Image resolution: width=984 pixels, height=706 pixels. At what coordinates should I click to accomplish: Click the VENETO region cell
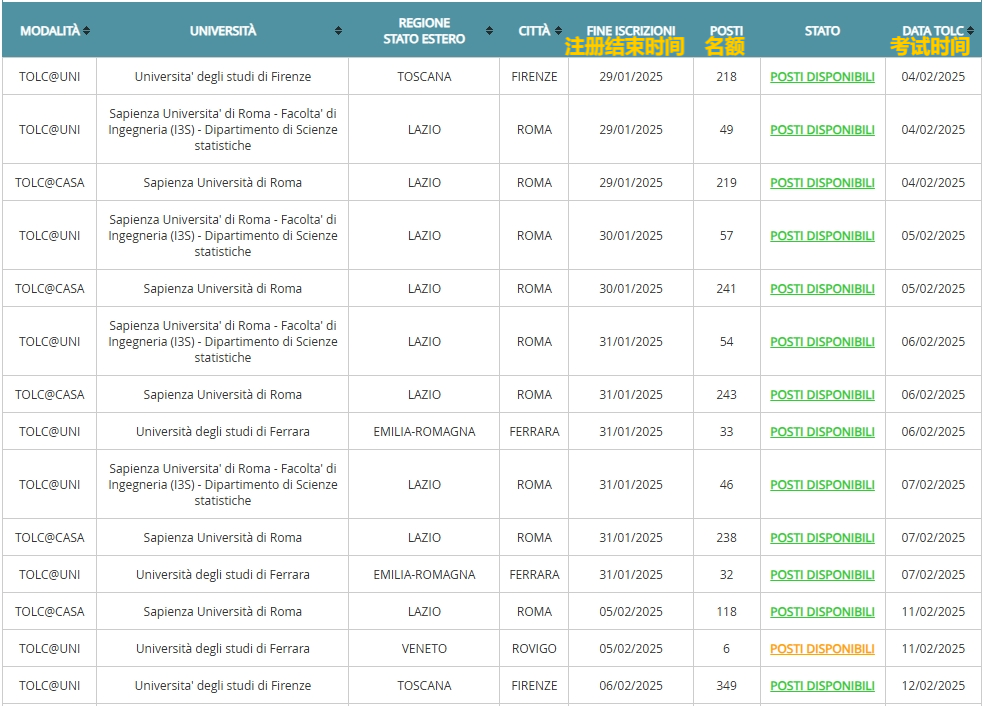pos(424,649)
